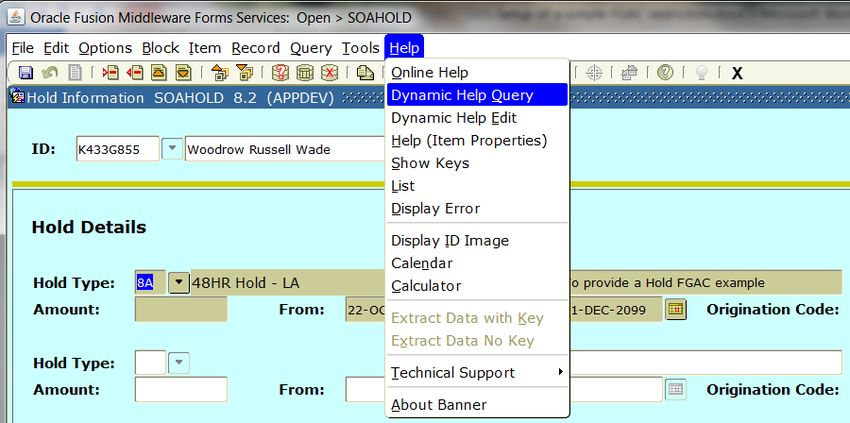Click the Rollback toolbar icon

50,73
